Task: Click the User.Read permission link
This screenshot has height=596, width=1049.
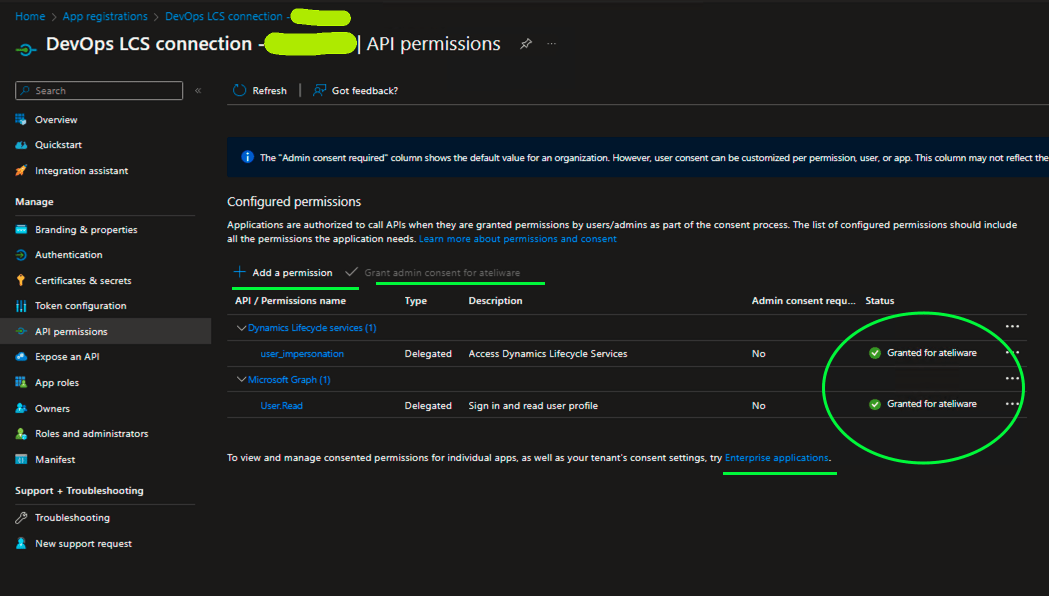Action: tap(282, 405)
